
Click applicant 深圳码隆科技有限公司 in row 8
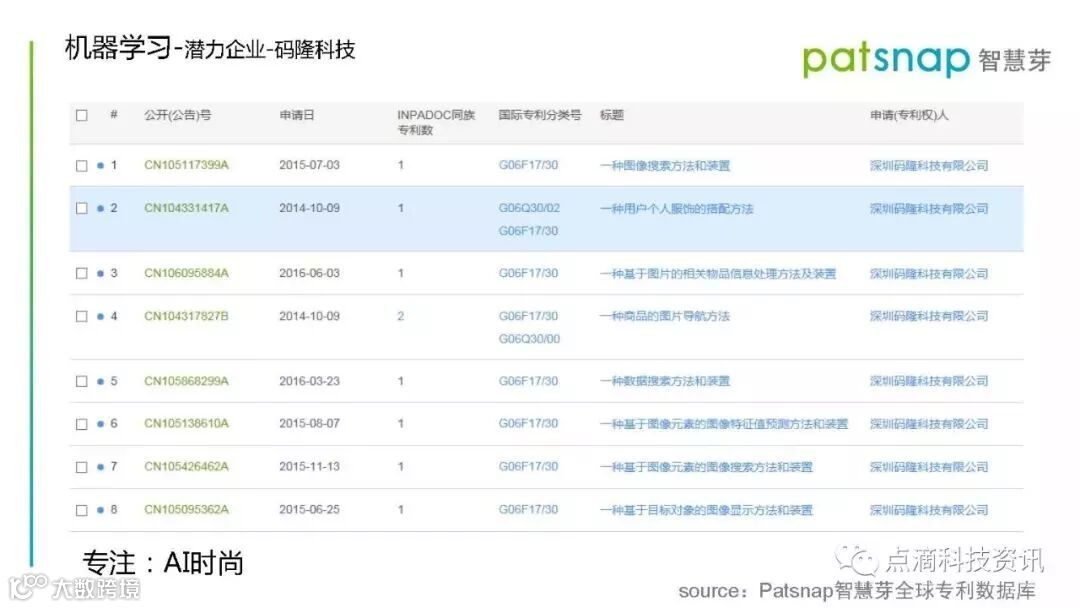(x=928, y=510)
